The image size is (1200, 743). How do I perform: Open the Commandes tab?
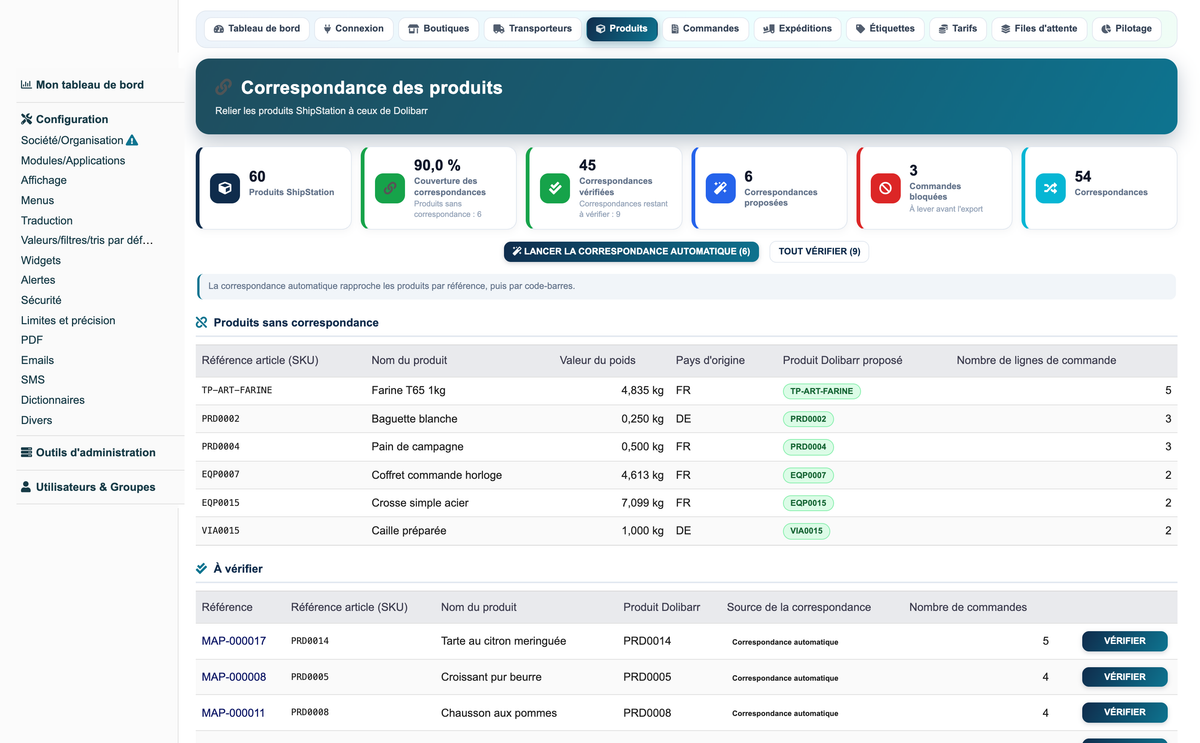tap(706, 29)
